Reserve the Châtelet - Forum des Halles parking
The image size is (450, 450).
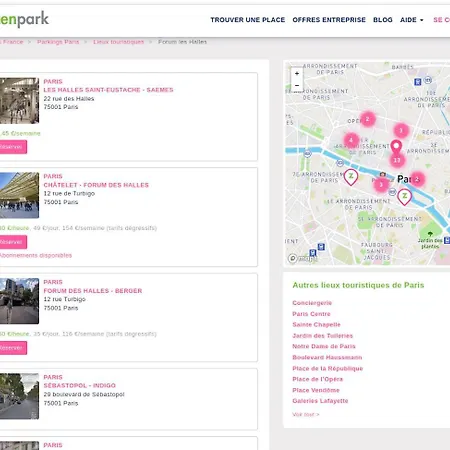(13, 242)
